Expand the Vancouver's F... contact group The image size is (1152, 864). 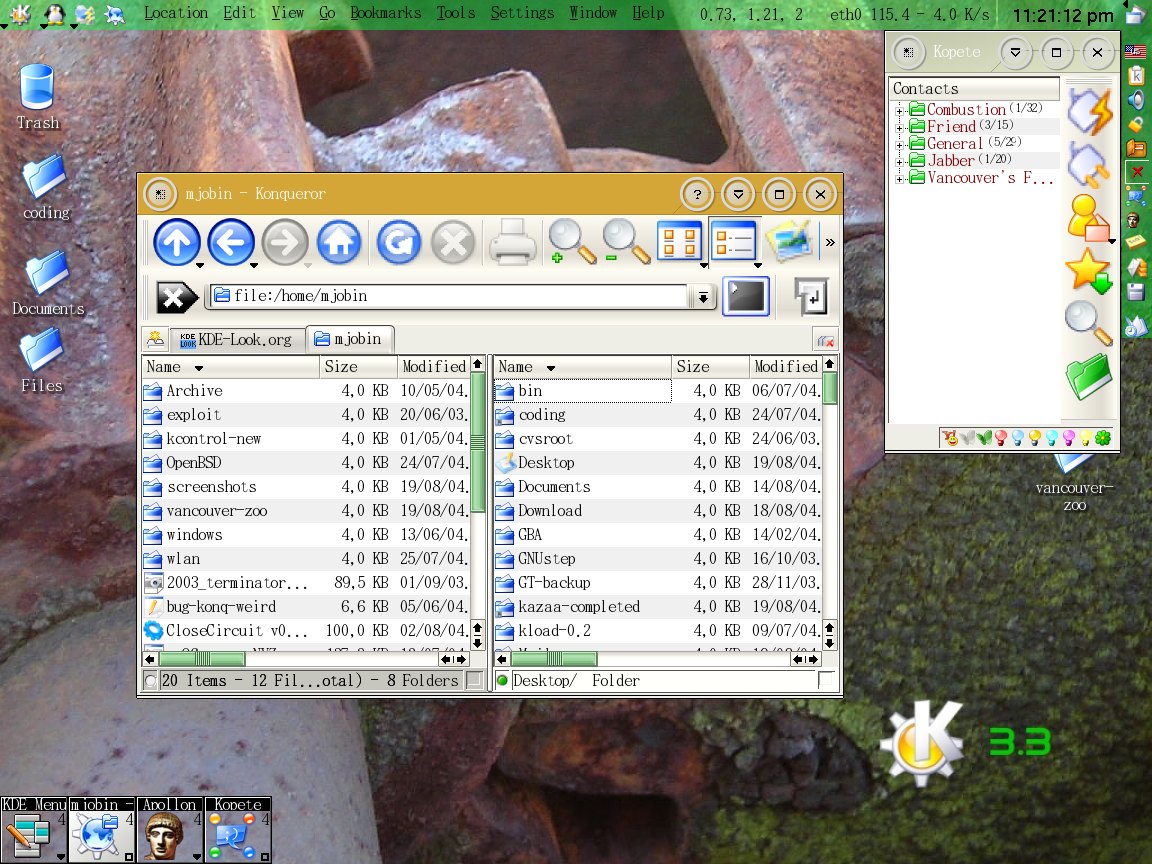(x=899, y=179)
